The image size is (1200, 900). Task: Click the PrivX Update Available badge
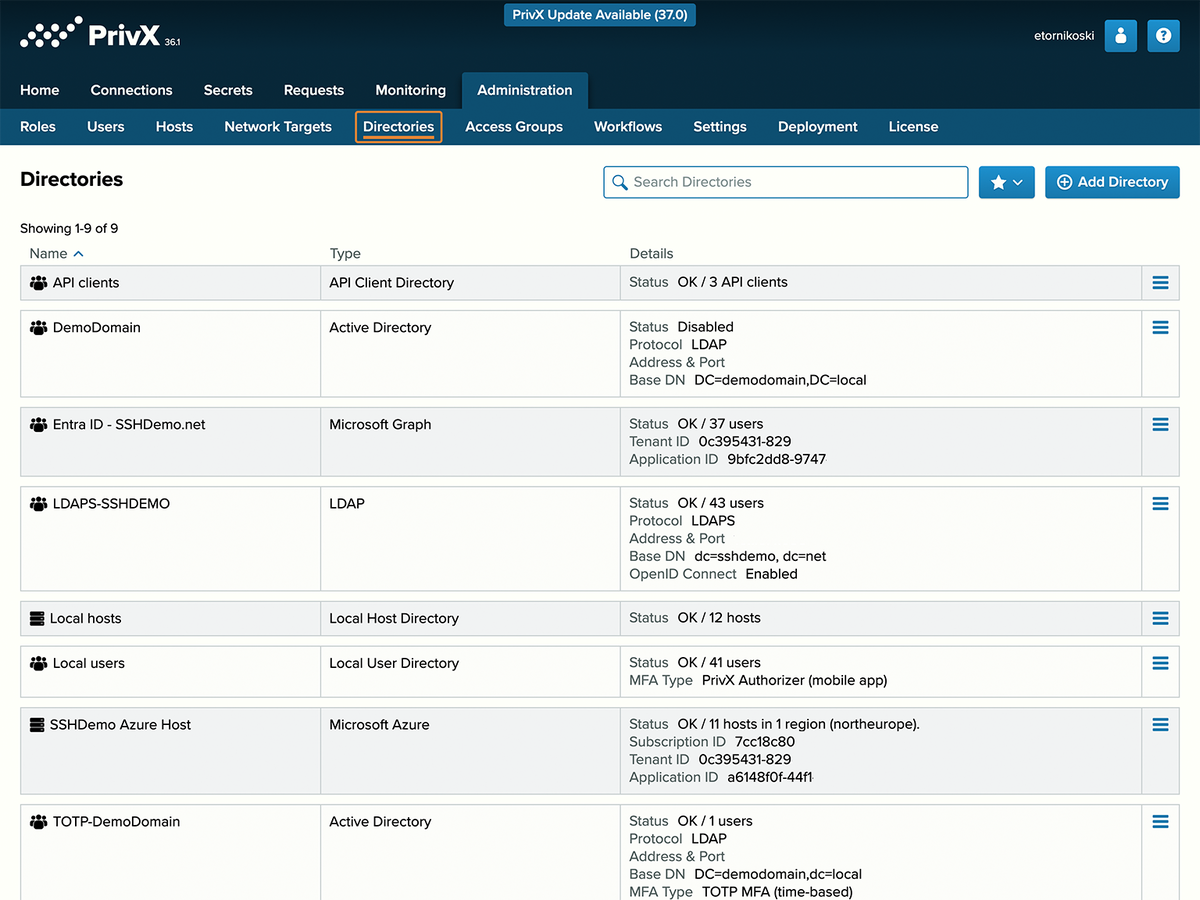point(599,15)
